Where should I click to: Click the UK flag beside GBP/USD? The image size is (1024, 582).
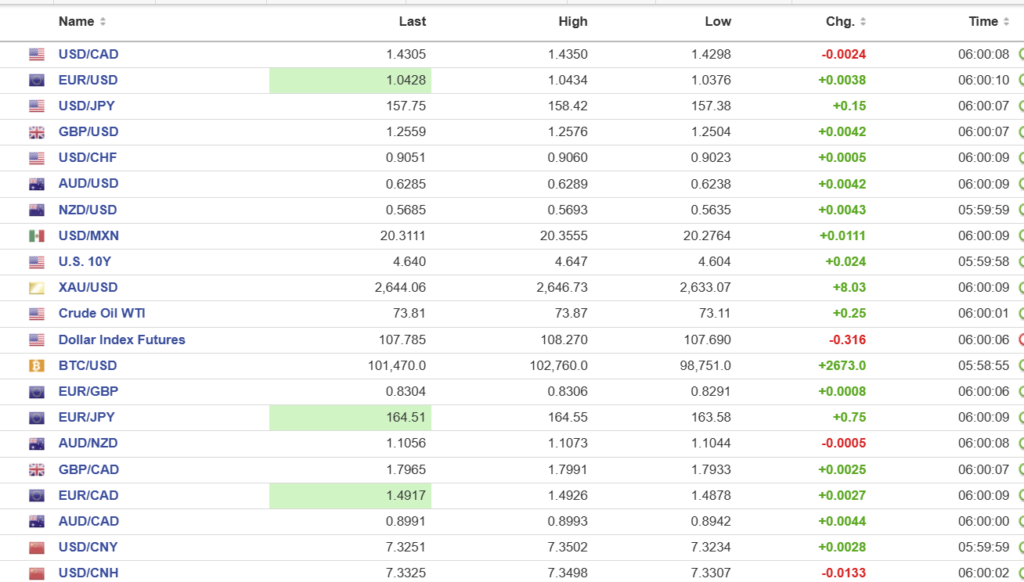tap(37, 132)
